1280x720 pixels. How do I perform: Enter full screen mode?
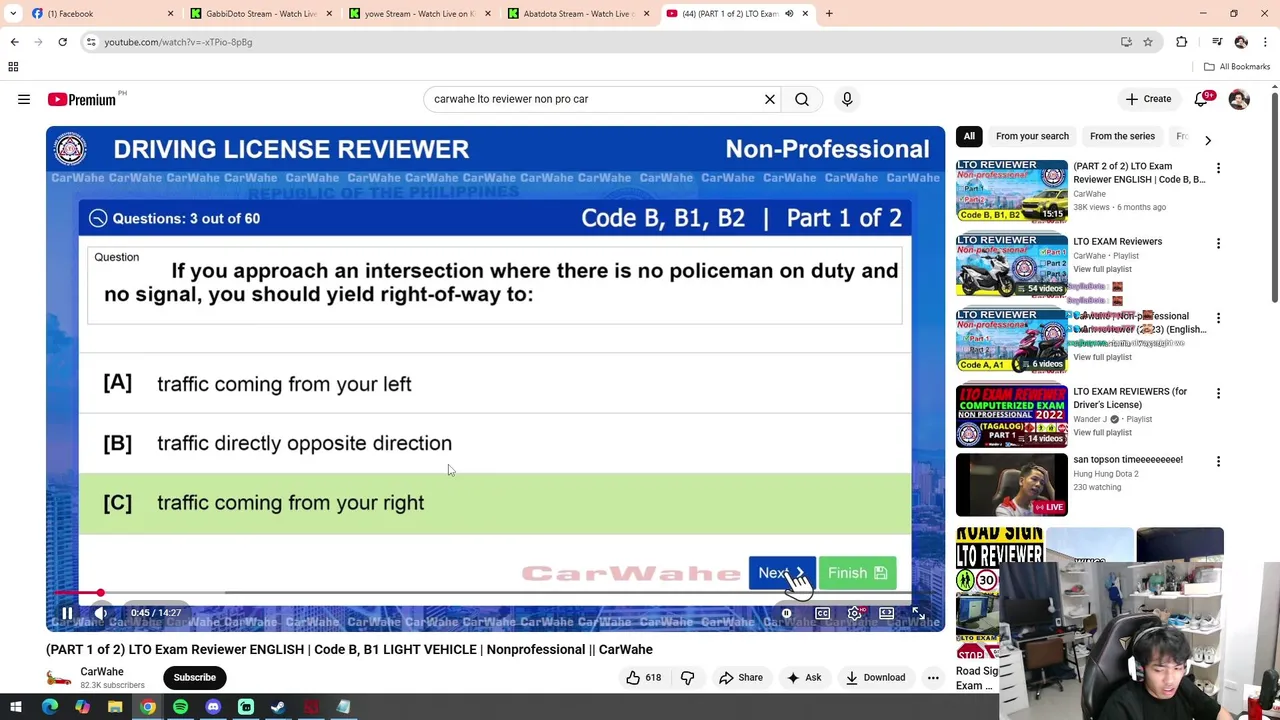[918, 613]
